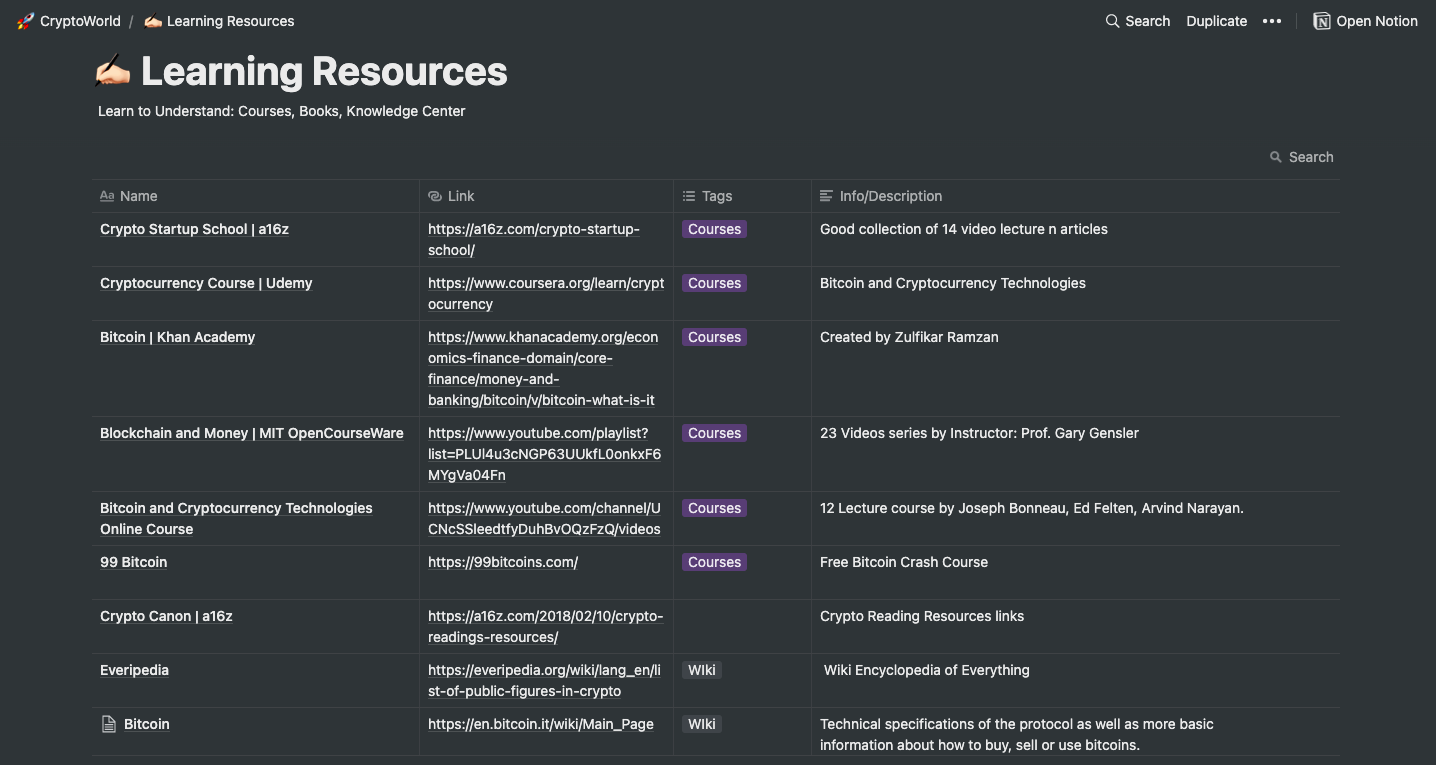The width and height of the screenshot is (1436, 765).
Task: Open the three-dots more options menu
Action: point(1272,21)
